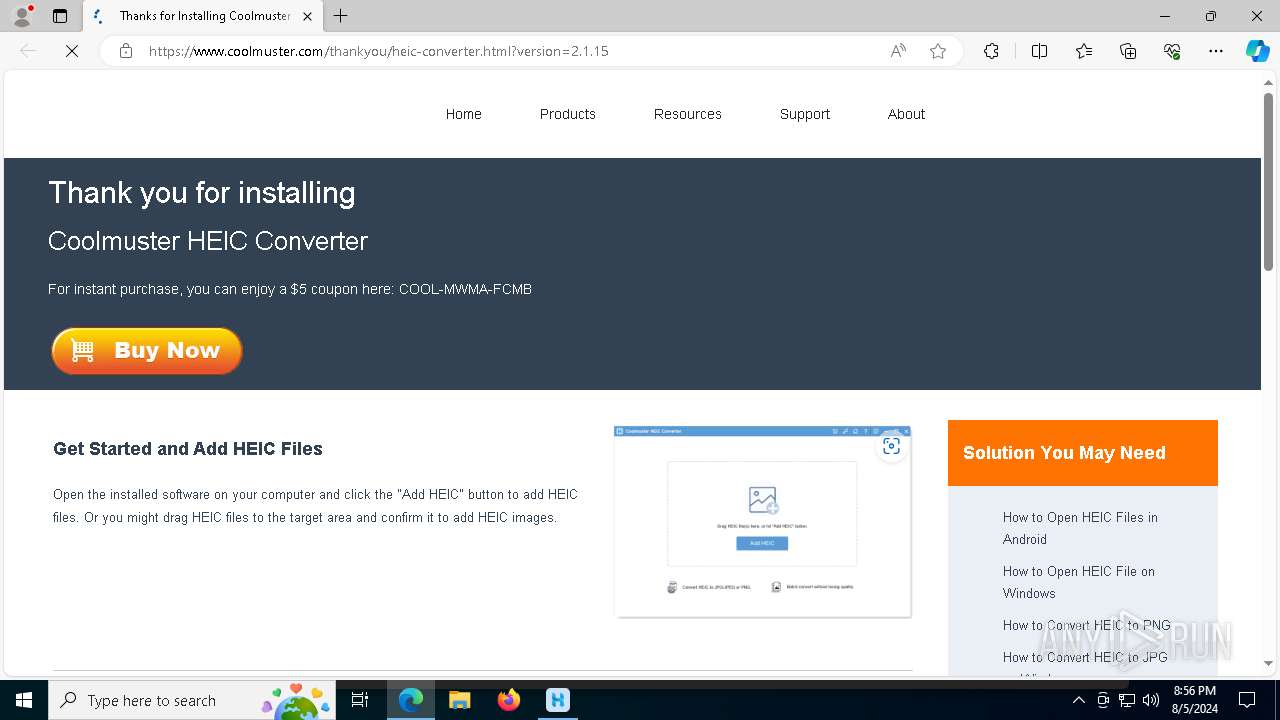Open the notification center
Screen dimensions: 1280x720
[x=1247, y=700]
